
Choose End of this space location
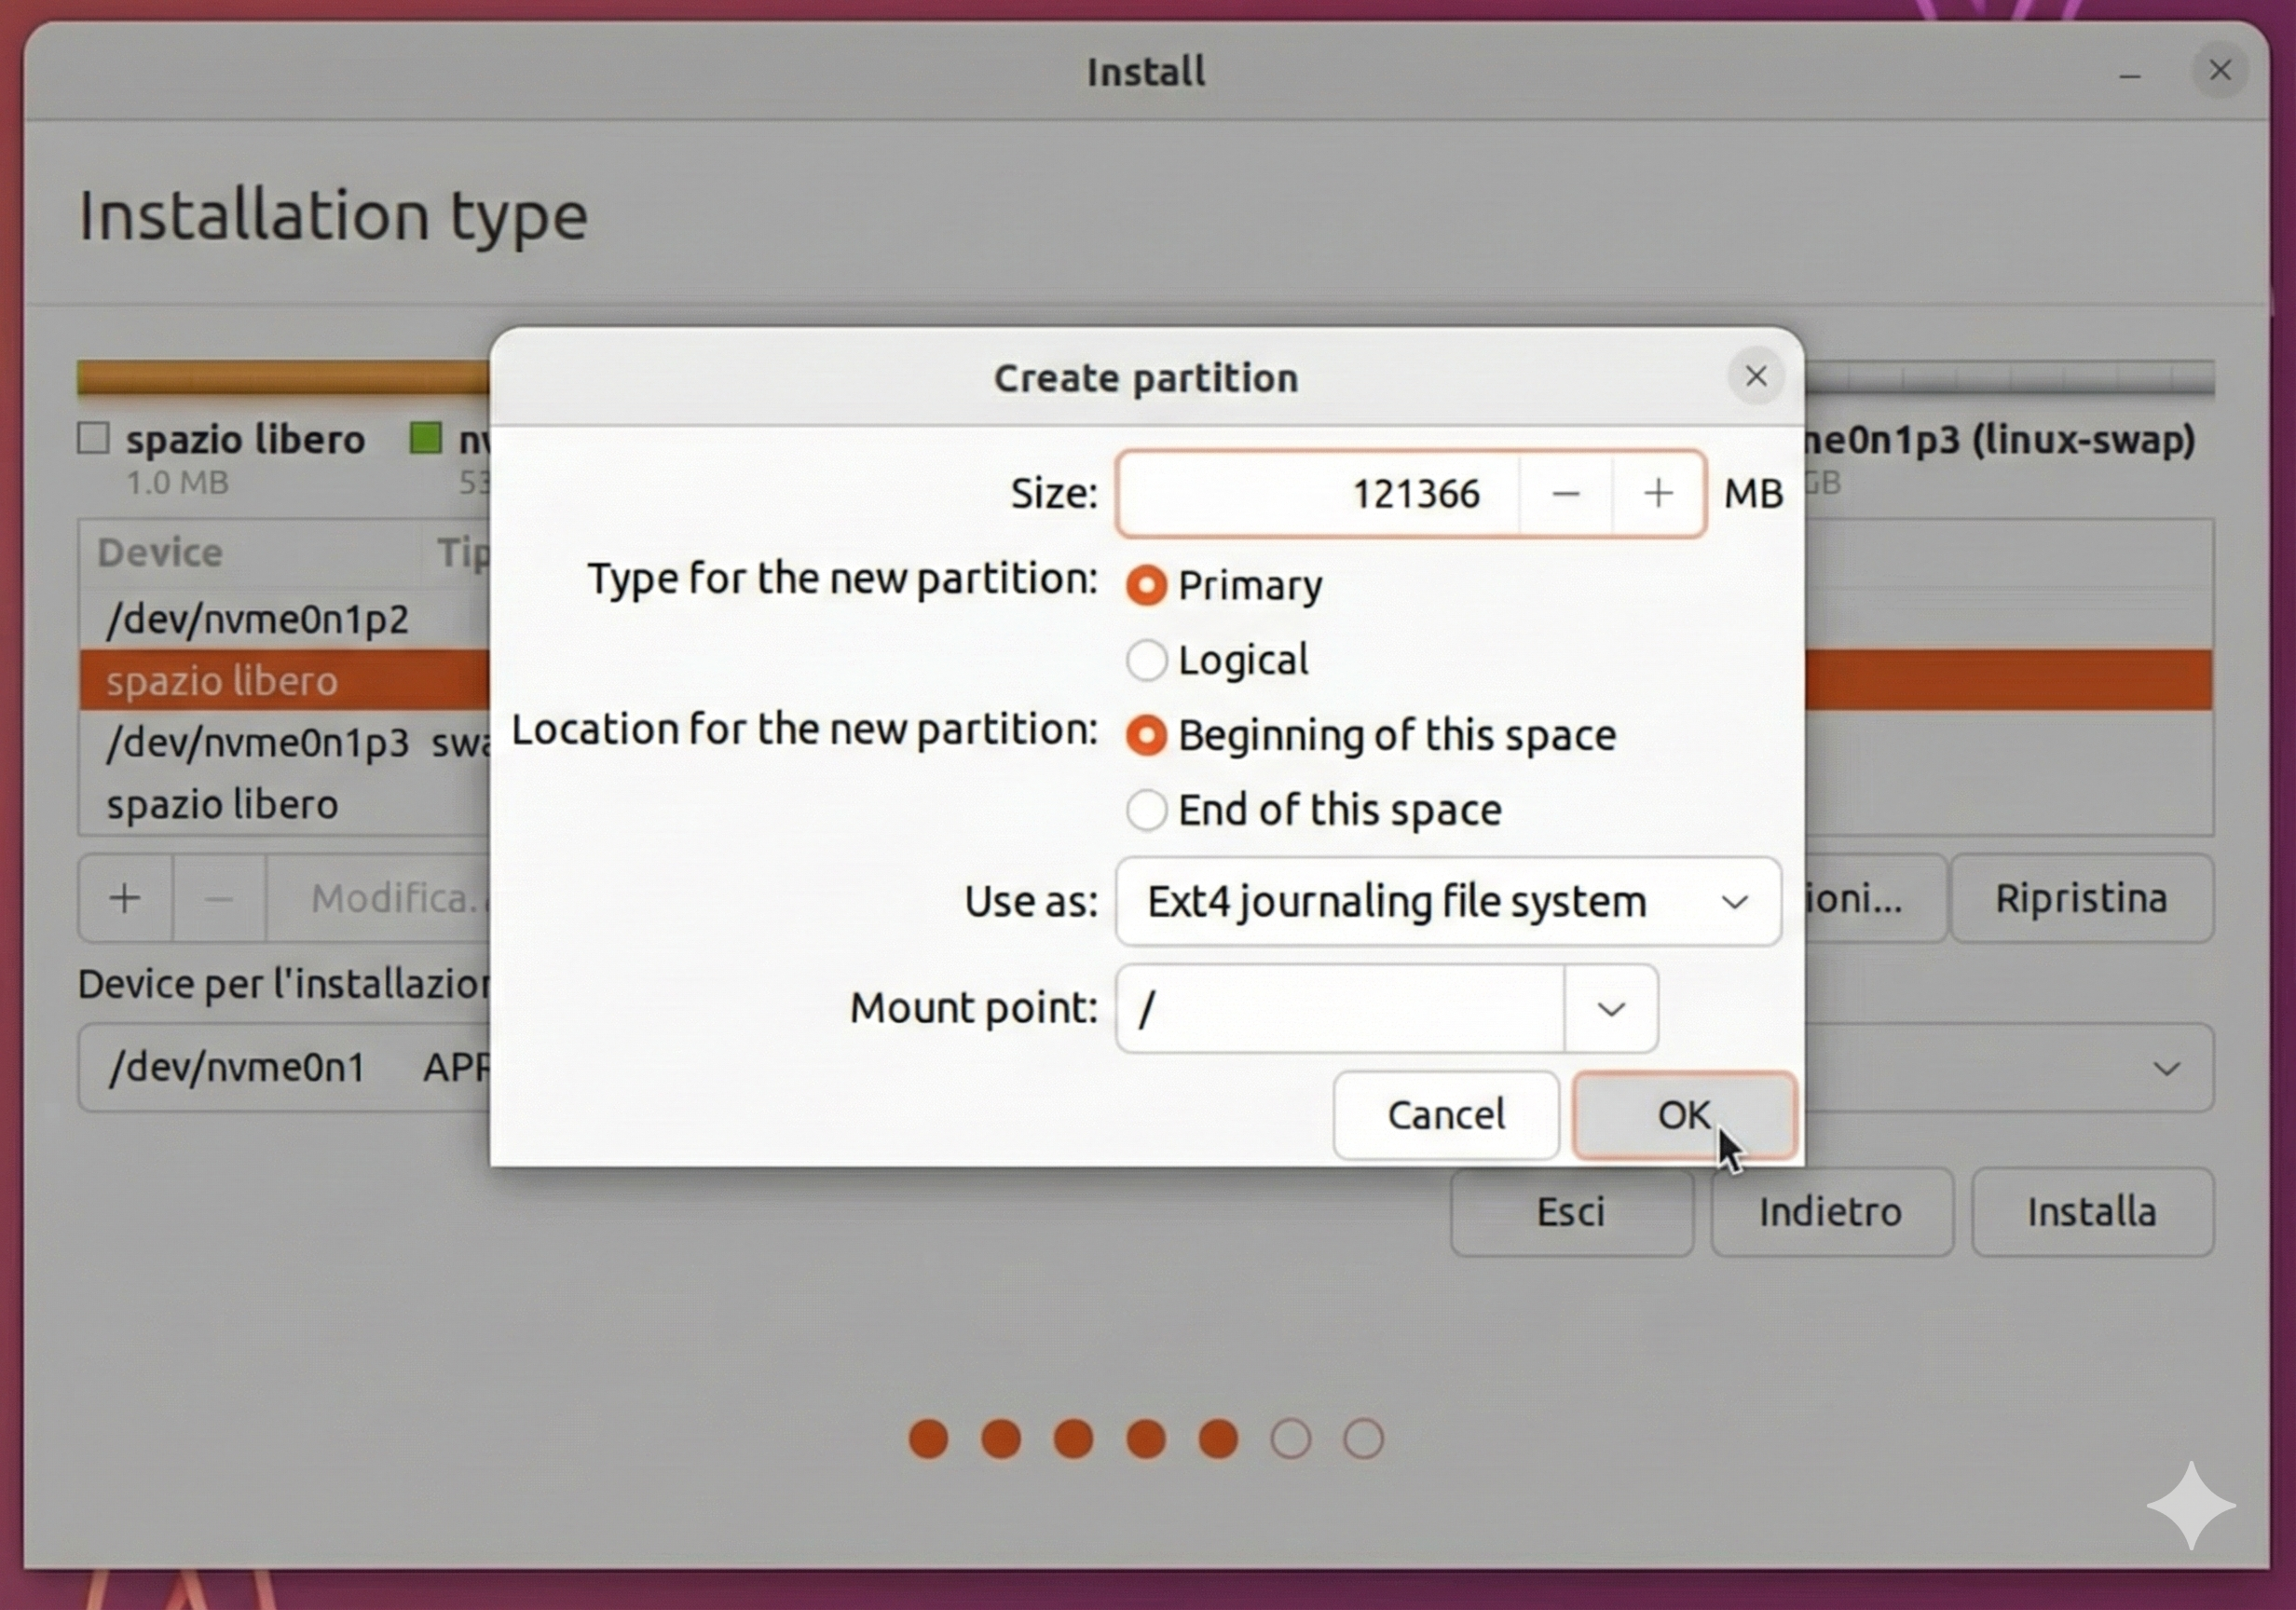(x=1147, y=810)
